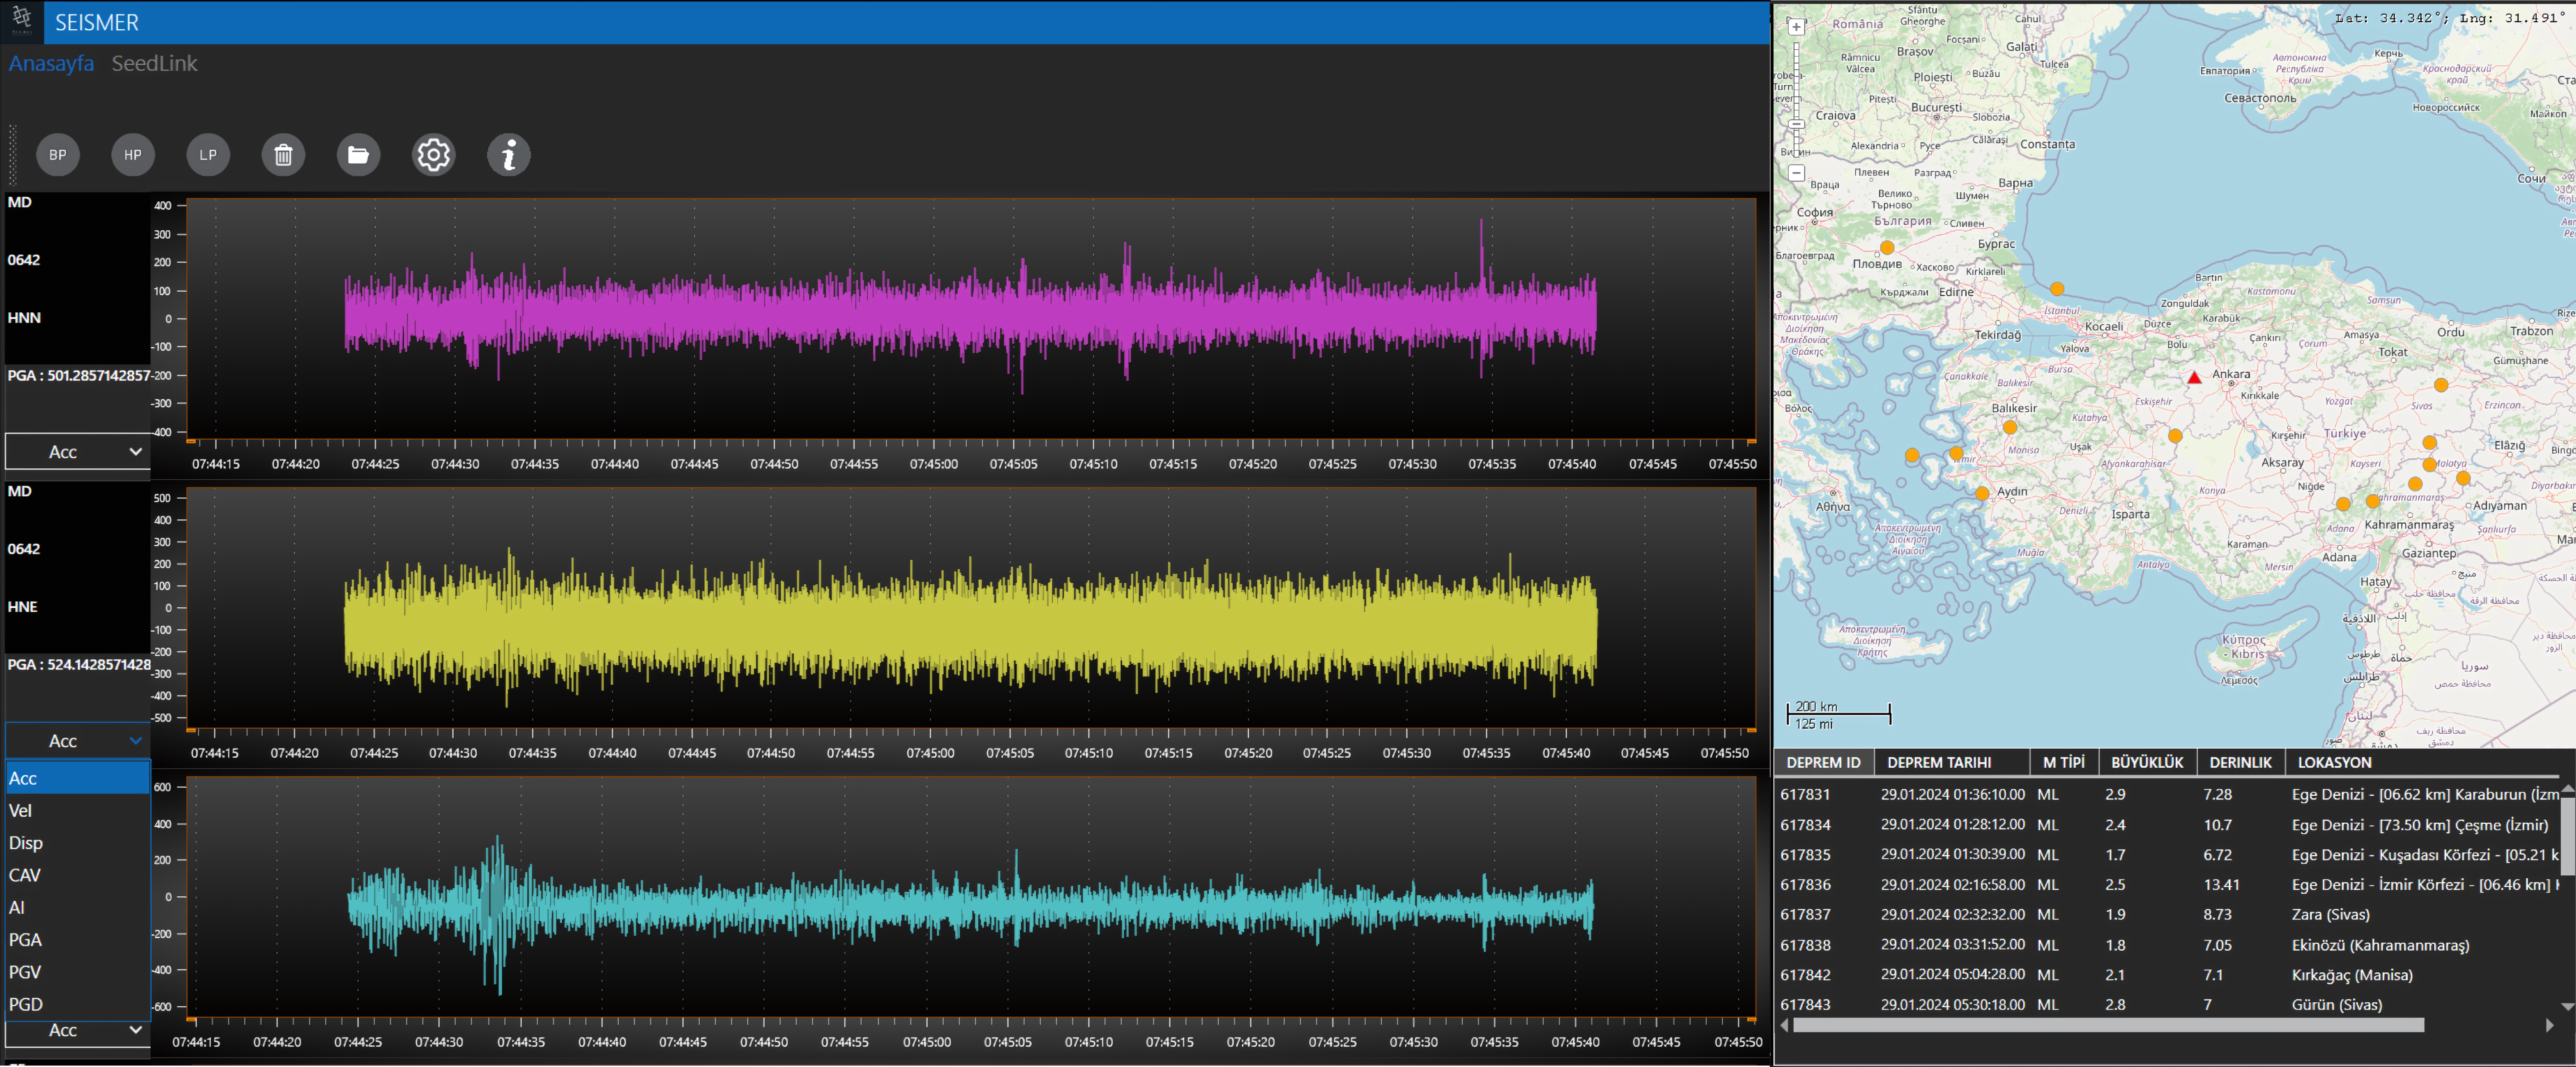The width and height of the screenshot is (2576, 1067).
Task: Select row Gürün (Sivas)
Action: tap(2167, 1004)
